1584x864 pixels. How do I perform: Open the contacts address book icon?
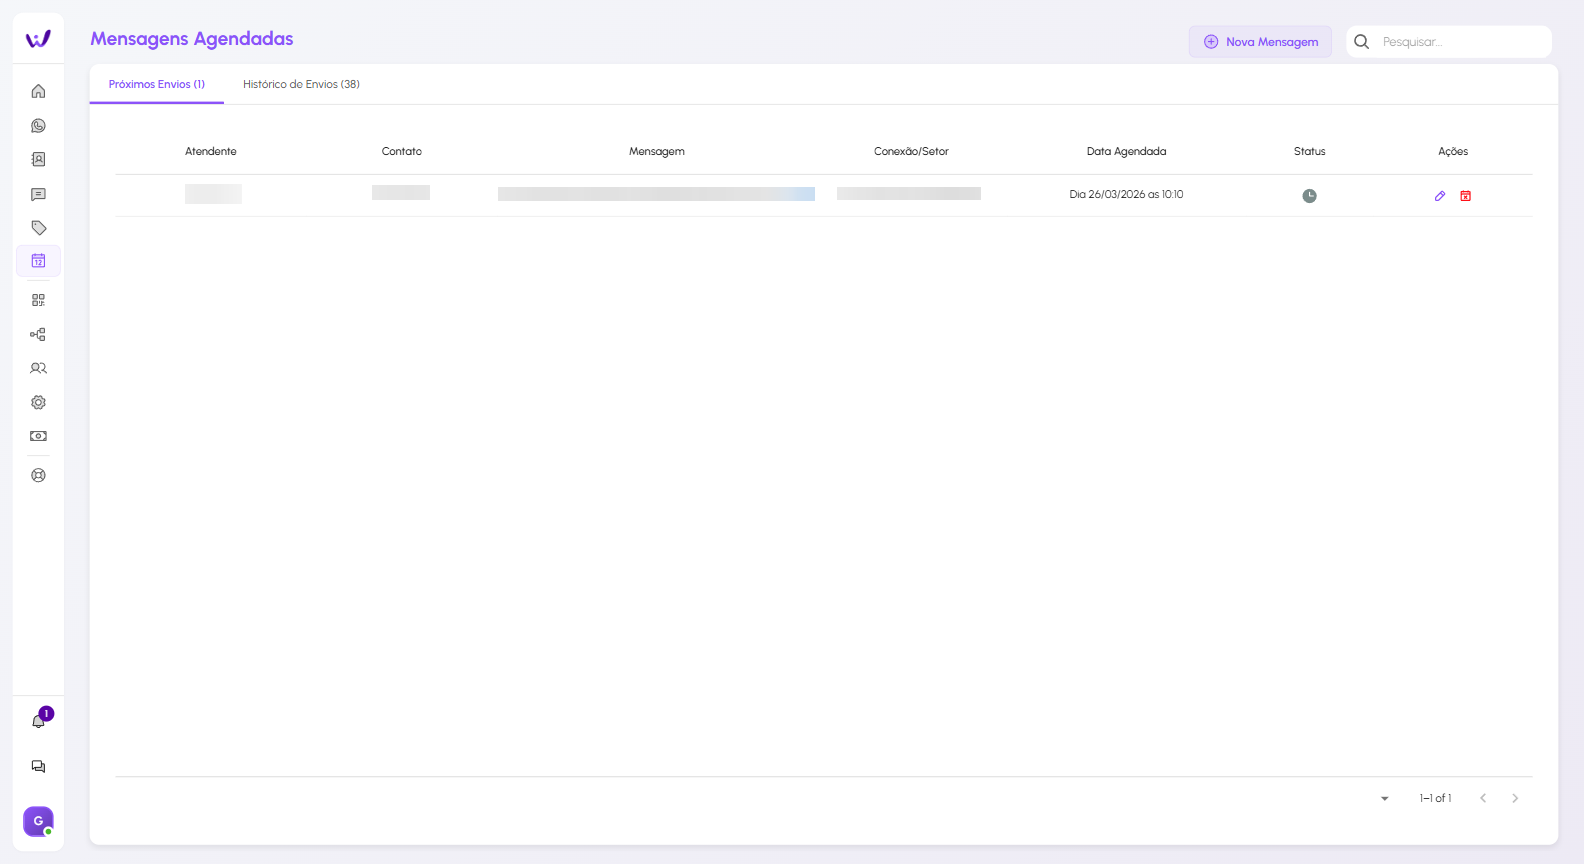coord(38,160)
